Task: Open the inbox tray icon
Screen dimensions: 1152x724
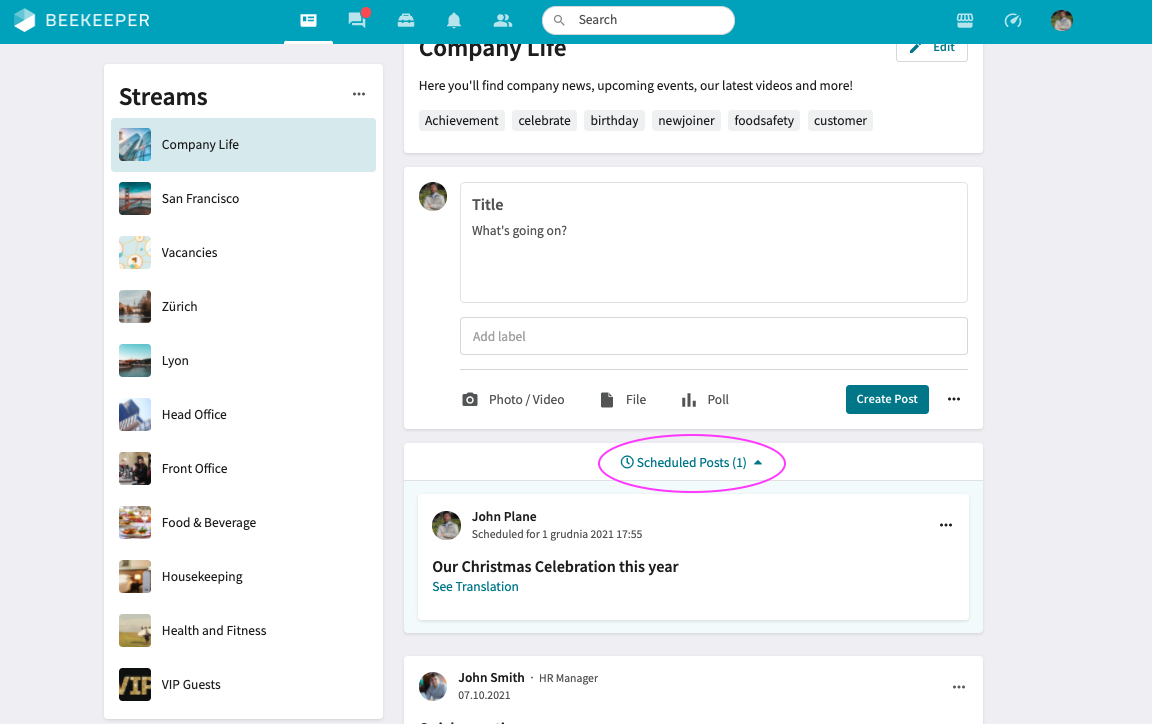Action: 405,20
